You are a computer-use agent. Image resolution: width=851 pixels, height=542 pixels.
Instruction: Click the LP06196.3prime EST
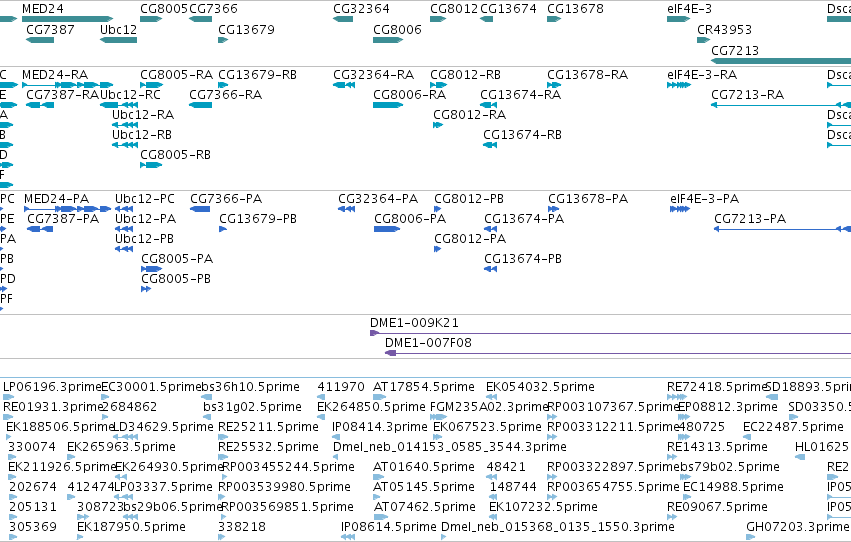(x=9, y=397)
